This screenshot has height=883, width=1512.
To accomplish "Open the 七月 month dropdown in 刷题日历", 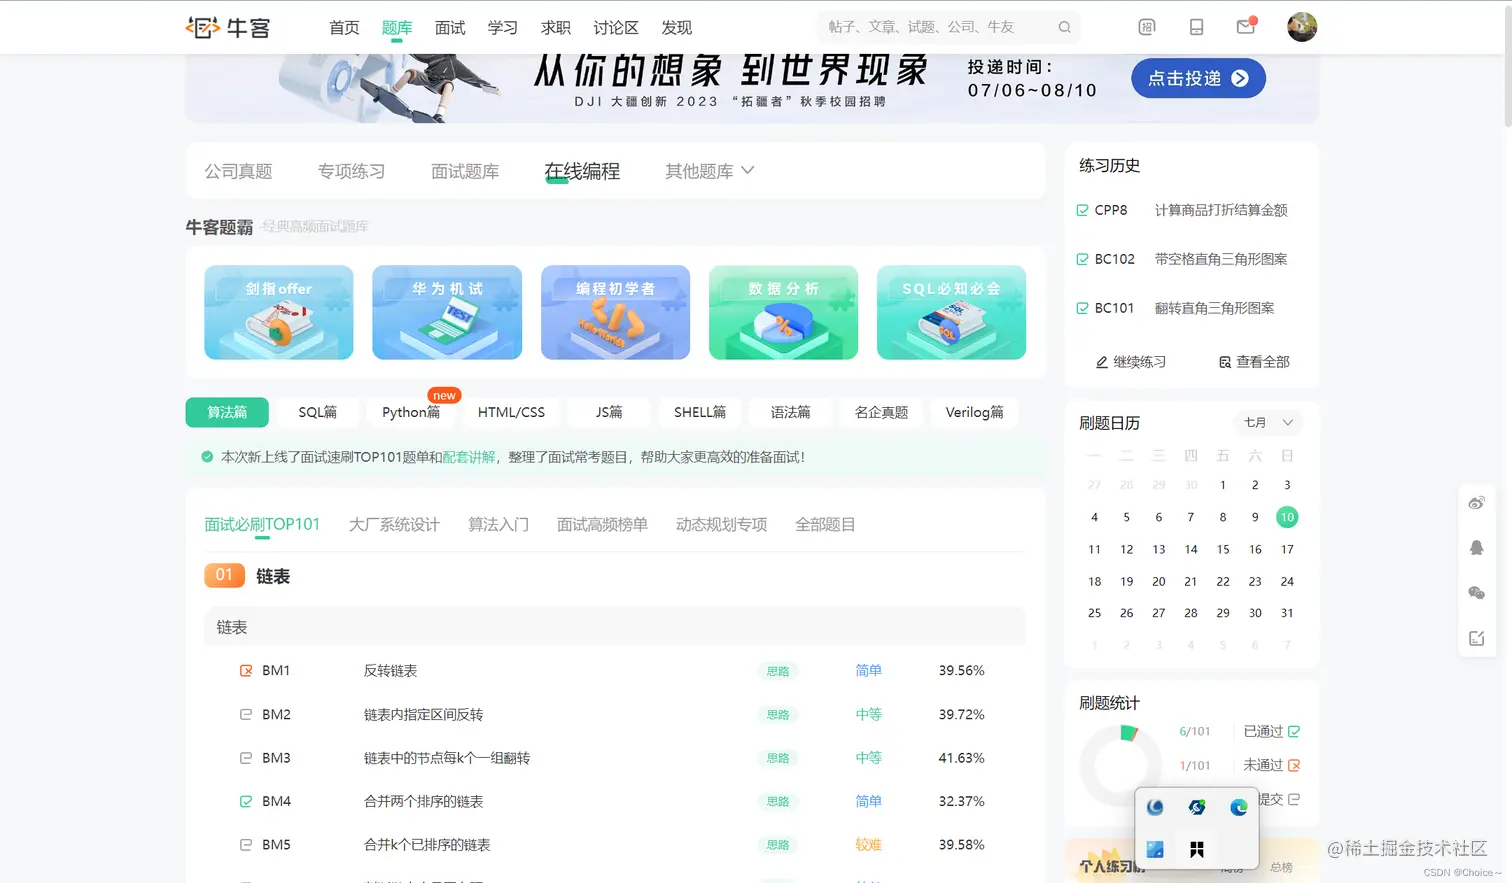I will [1266, 422].
